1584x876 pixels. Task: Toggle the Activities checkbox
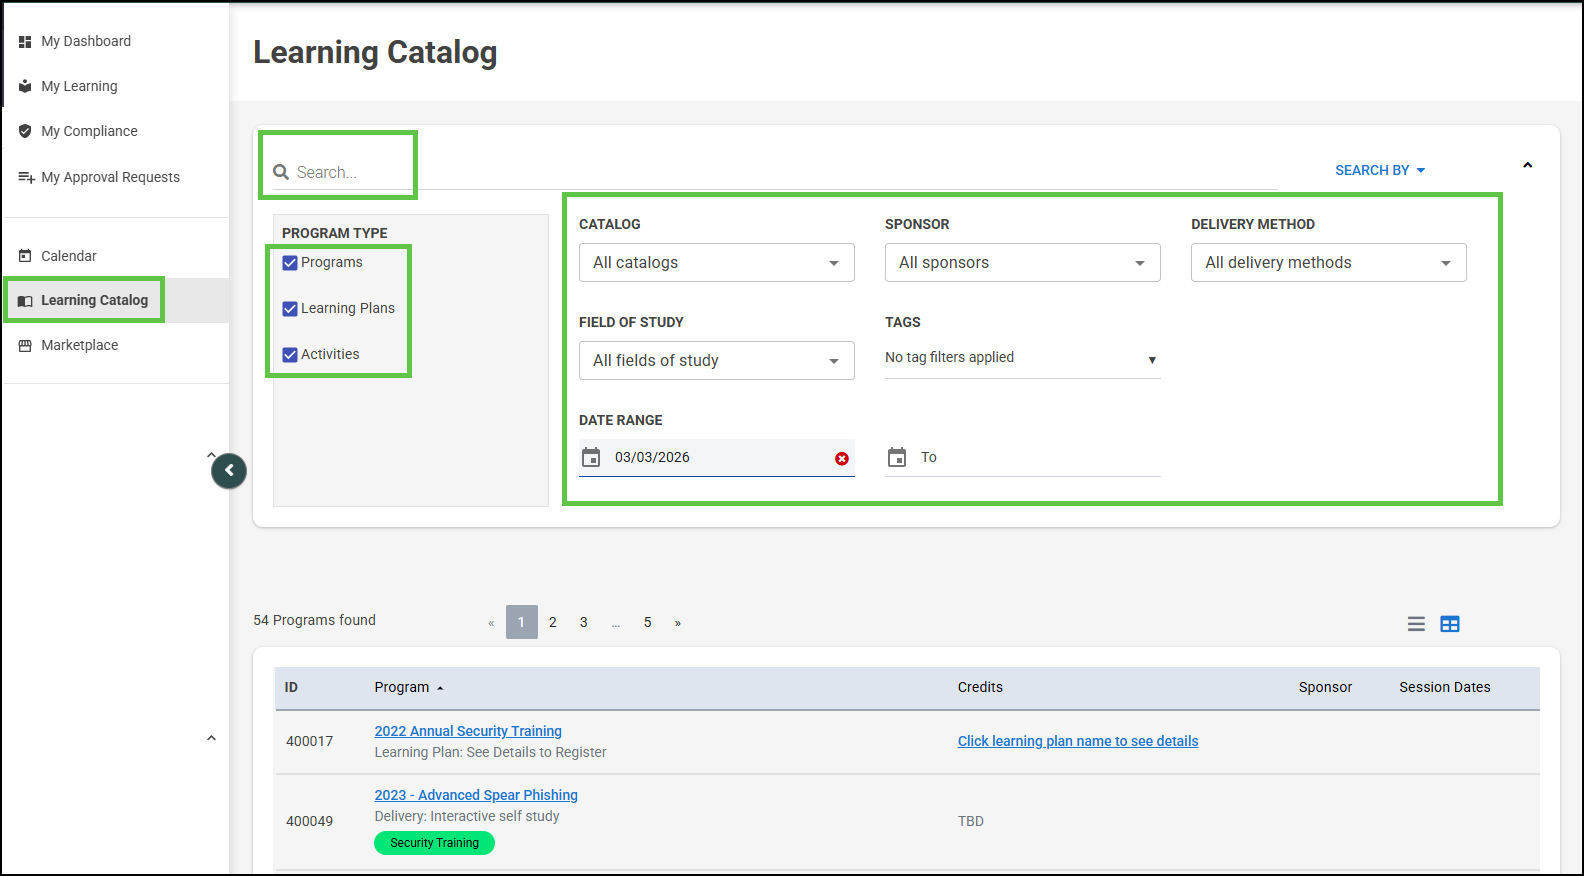pyautogui.click(x=290, y=355)
